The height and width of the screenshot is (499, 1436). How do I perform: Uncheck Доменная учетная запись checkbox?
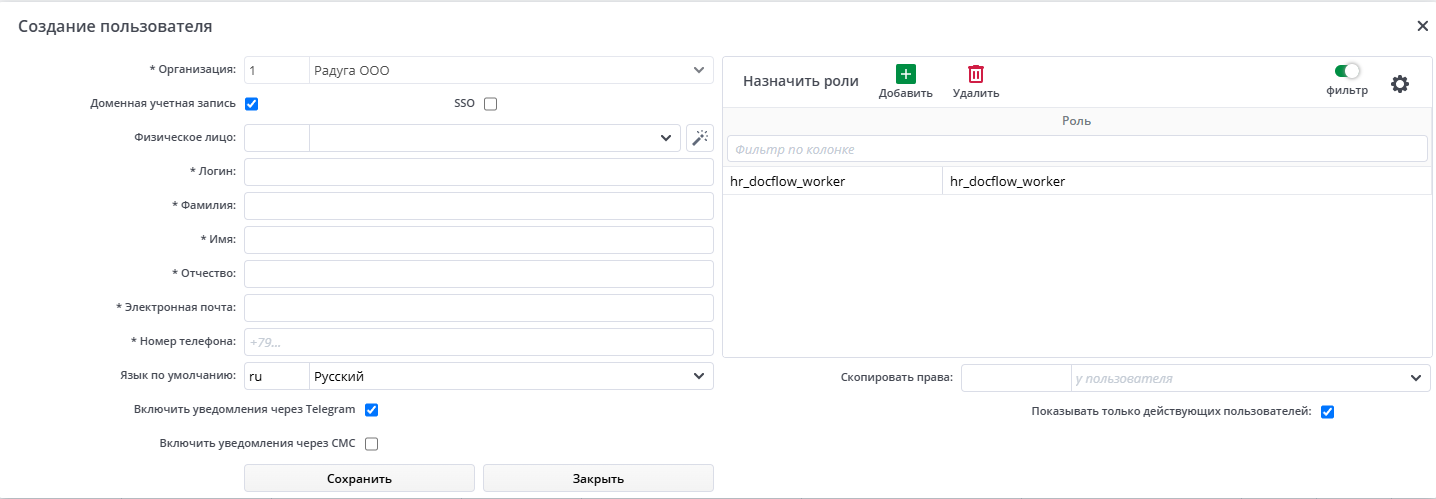pyautogui.click(x=252, y=103)
